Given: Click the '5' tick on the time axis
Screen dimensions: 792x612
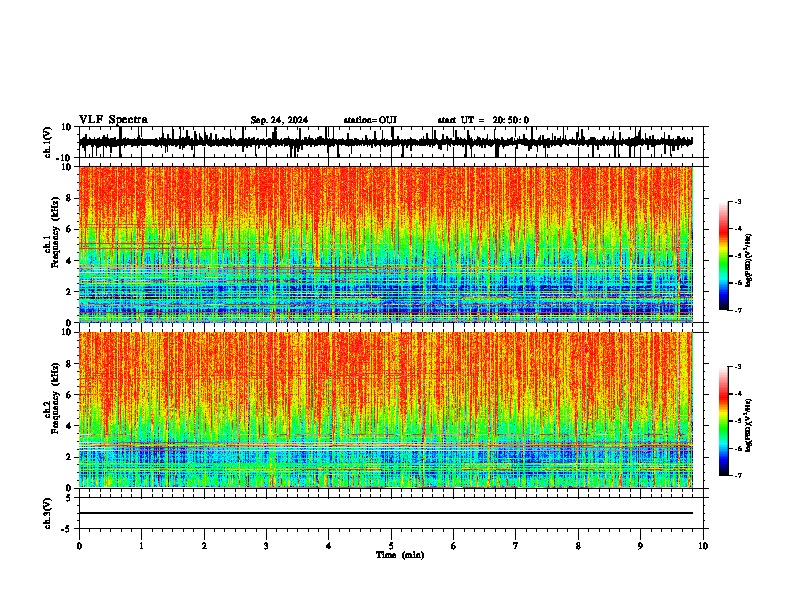Looking at the screenshot, I should point(391,546).
